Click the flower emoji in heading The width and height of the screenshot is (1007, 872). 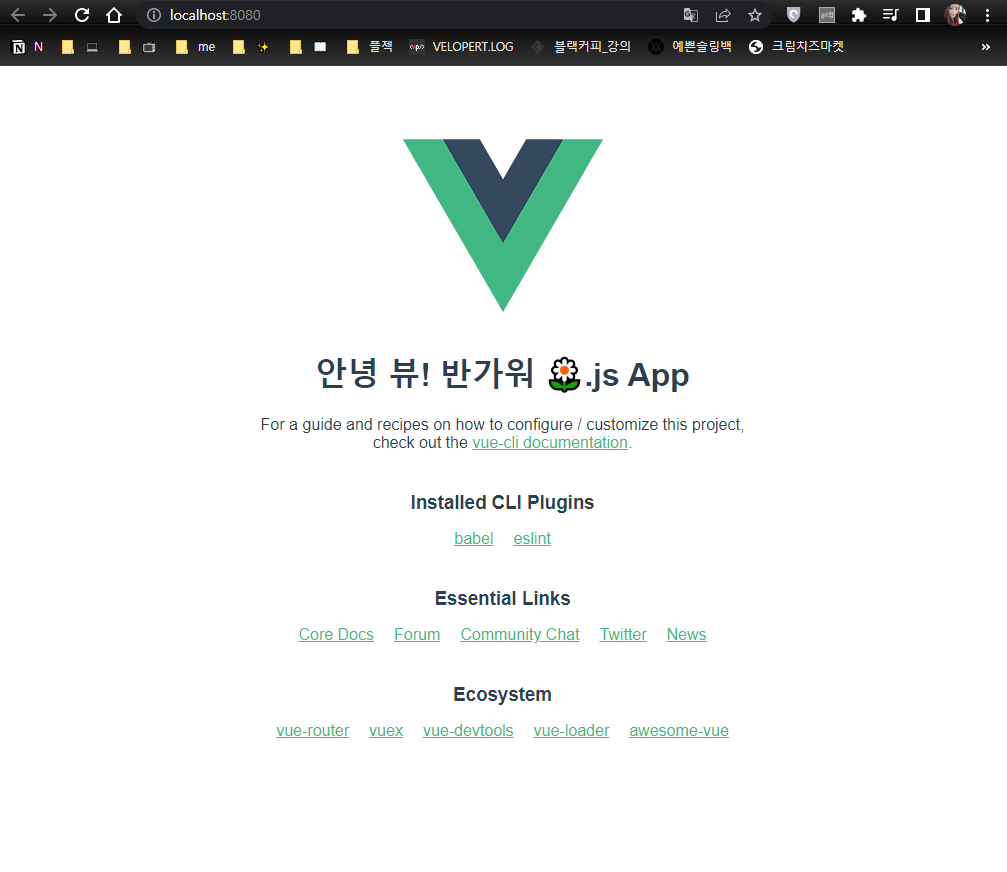[x=565, y=374]
